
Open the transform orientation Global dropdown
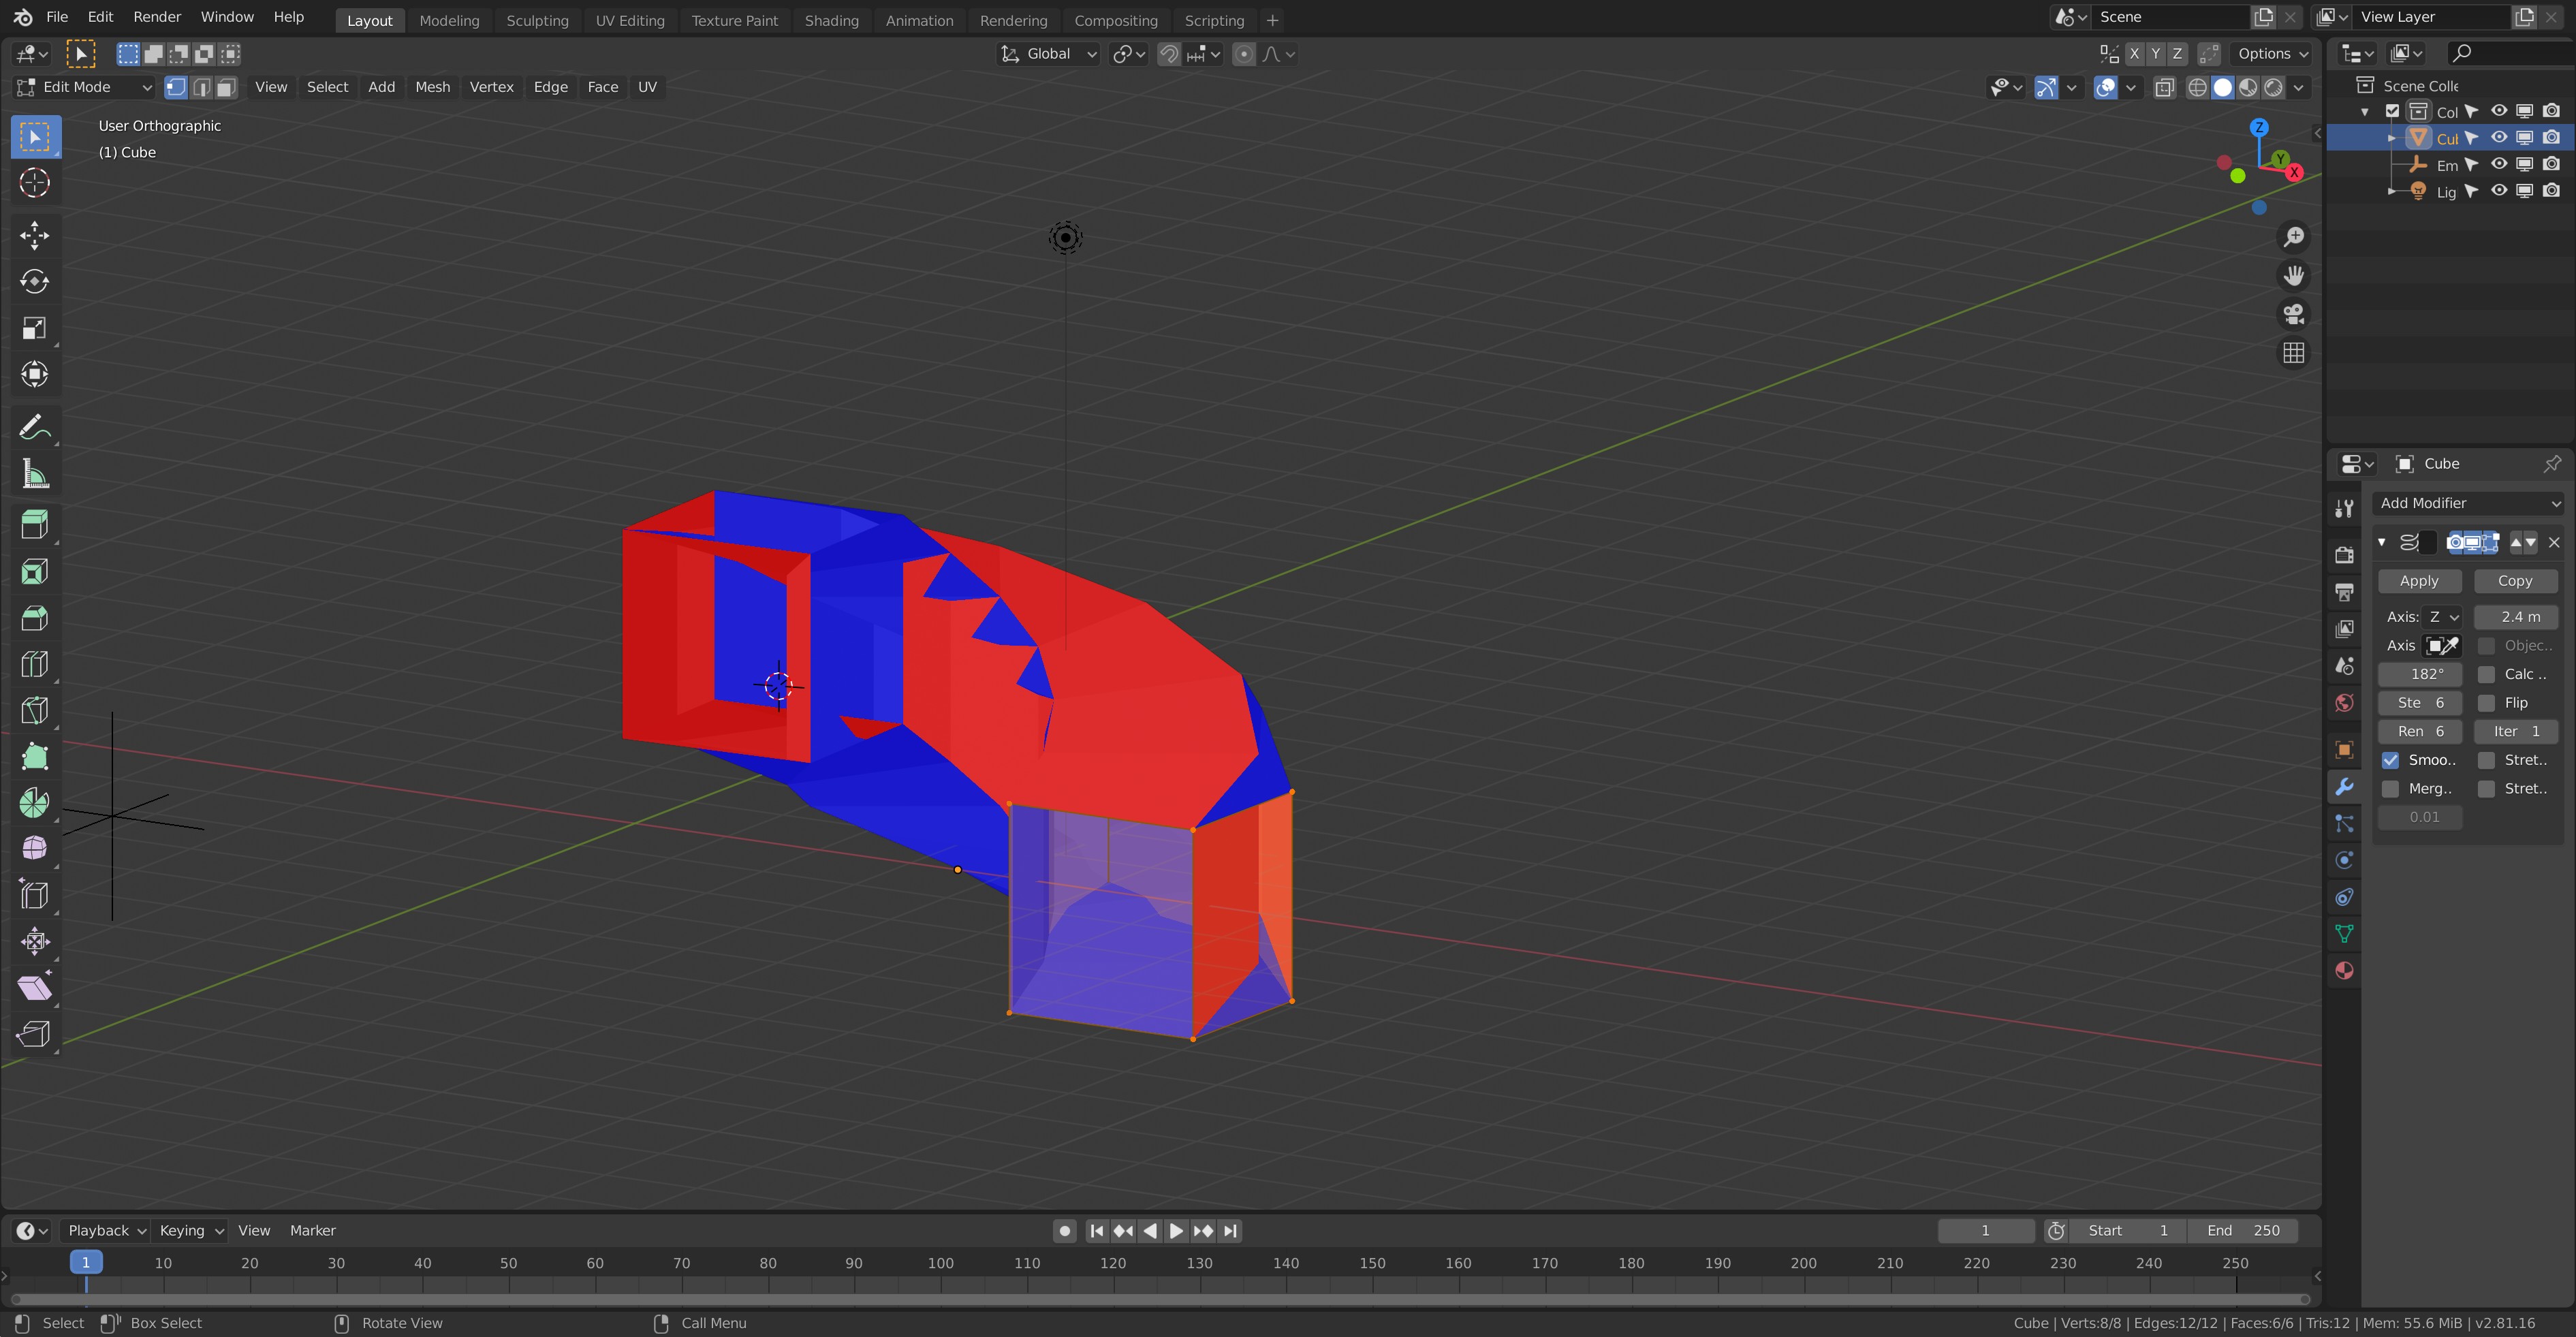1048,53
